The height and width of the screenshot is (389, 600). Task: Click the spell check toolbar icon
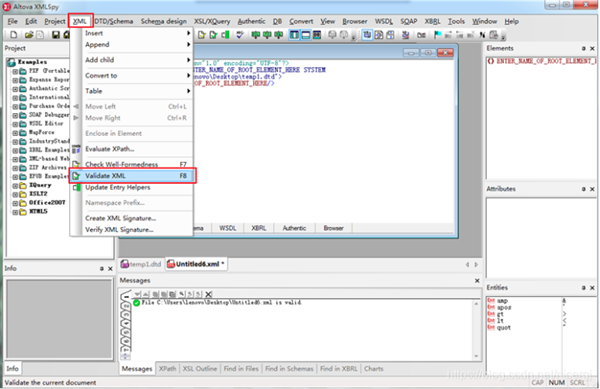240,35
